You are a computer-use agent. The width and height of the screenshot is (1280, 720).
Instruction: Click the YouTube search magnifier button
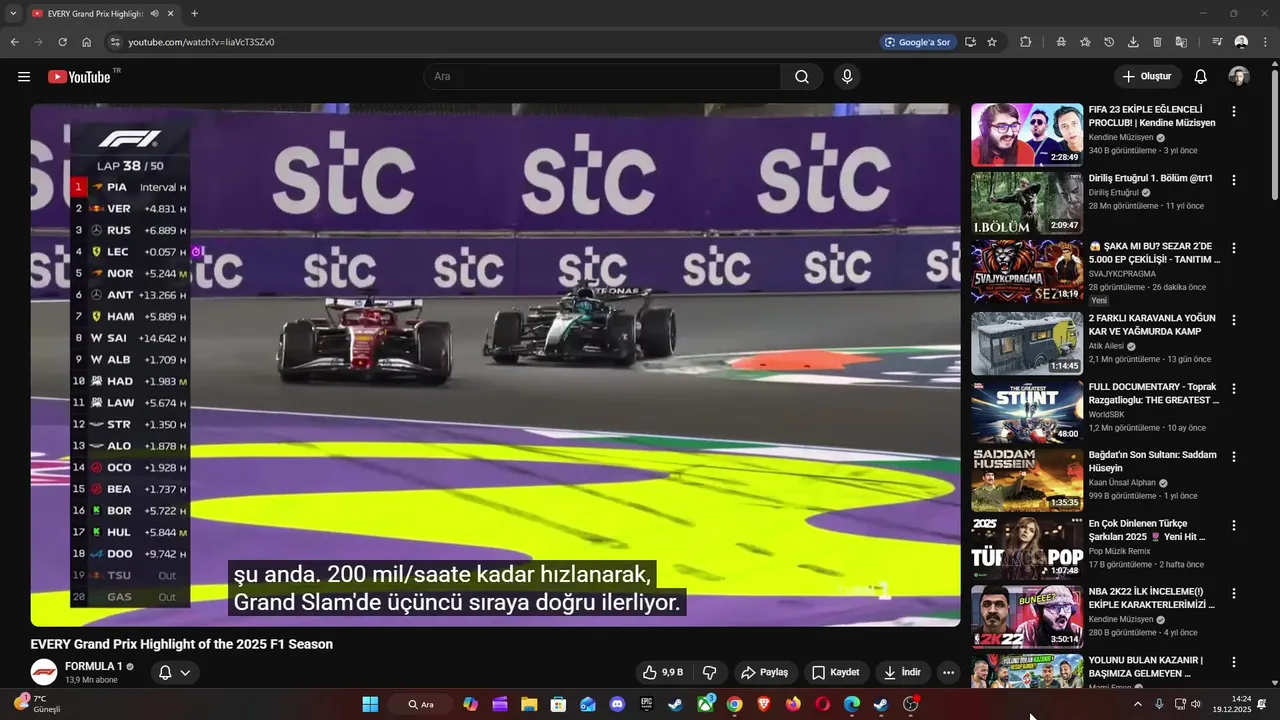point(802,77)
